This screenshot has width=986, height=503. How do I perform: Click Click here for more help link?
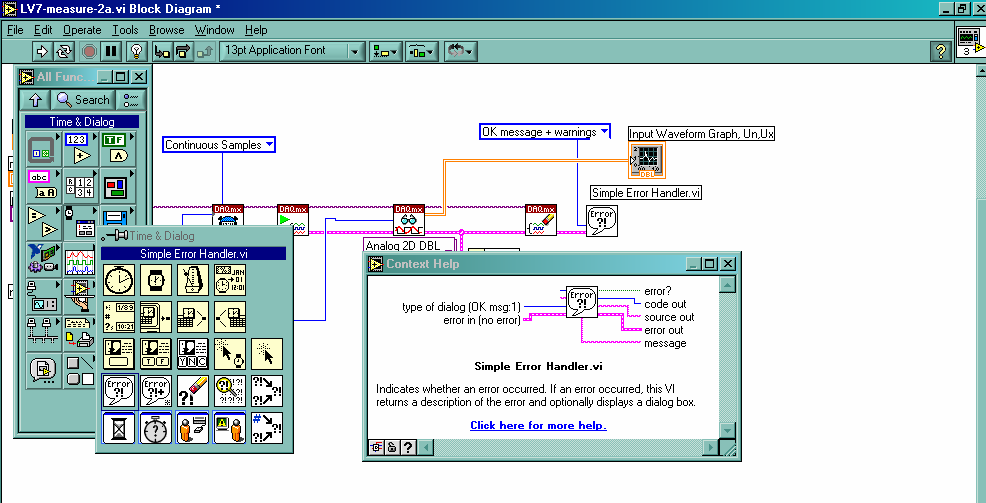pyautogui.click(x=538, y=425)
